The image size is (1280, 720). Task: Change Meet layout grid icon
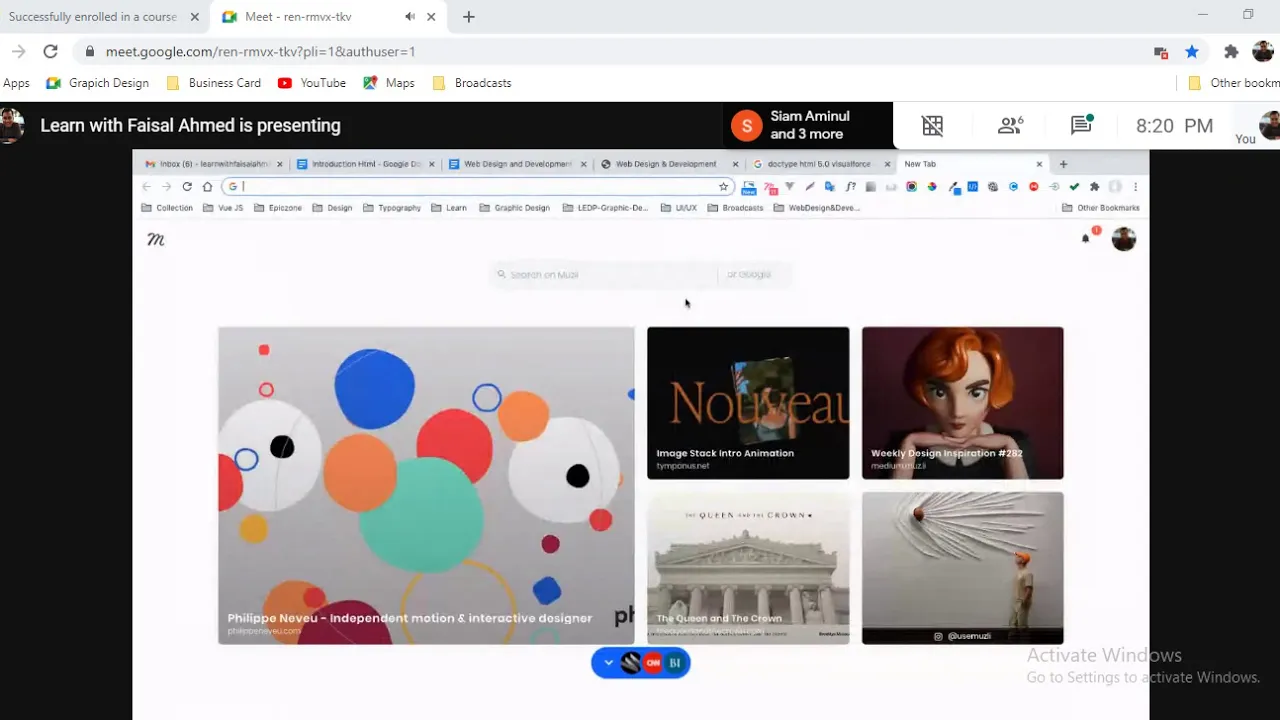click(x=932, y=125)
